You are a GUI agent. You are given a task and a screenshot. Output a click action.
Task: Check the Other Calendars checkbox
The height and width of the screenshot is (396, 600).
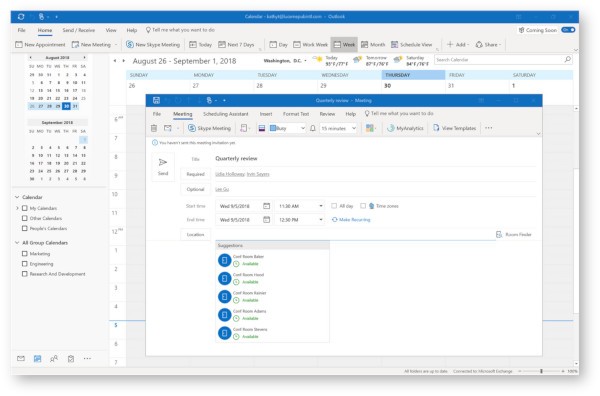(x=25, y=218)
